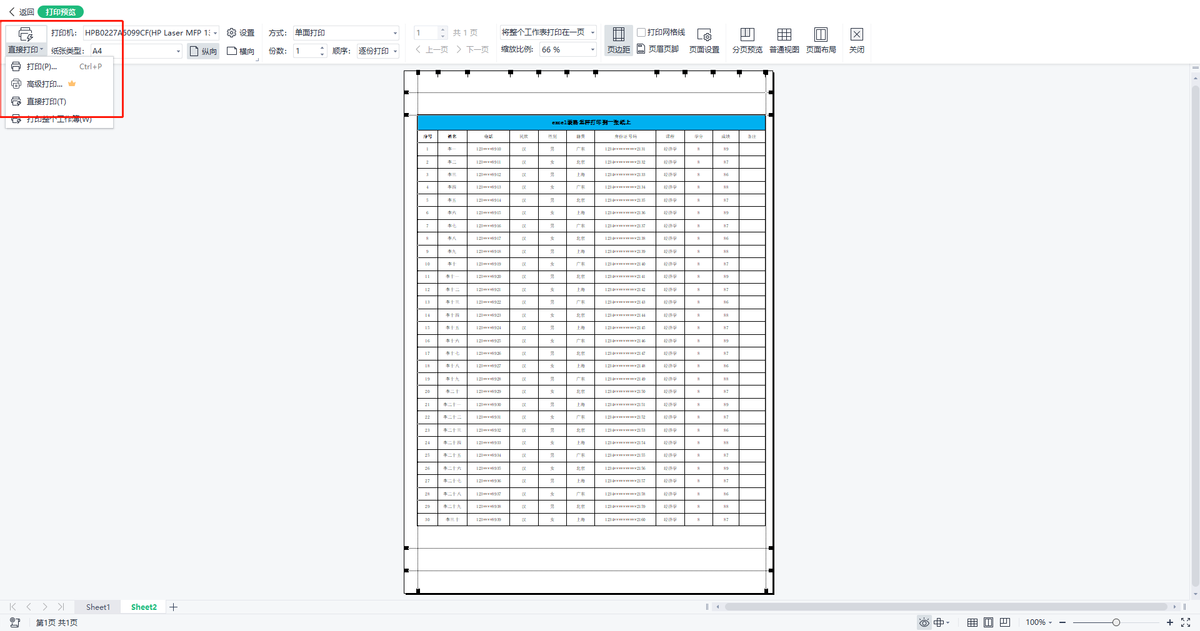This screenshot has height=631, width=1200.
Task: Click the normal view grid icon in status bar
Action: pyautogui.click(x=972, y=622)
